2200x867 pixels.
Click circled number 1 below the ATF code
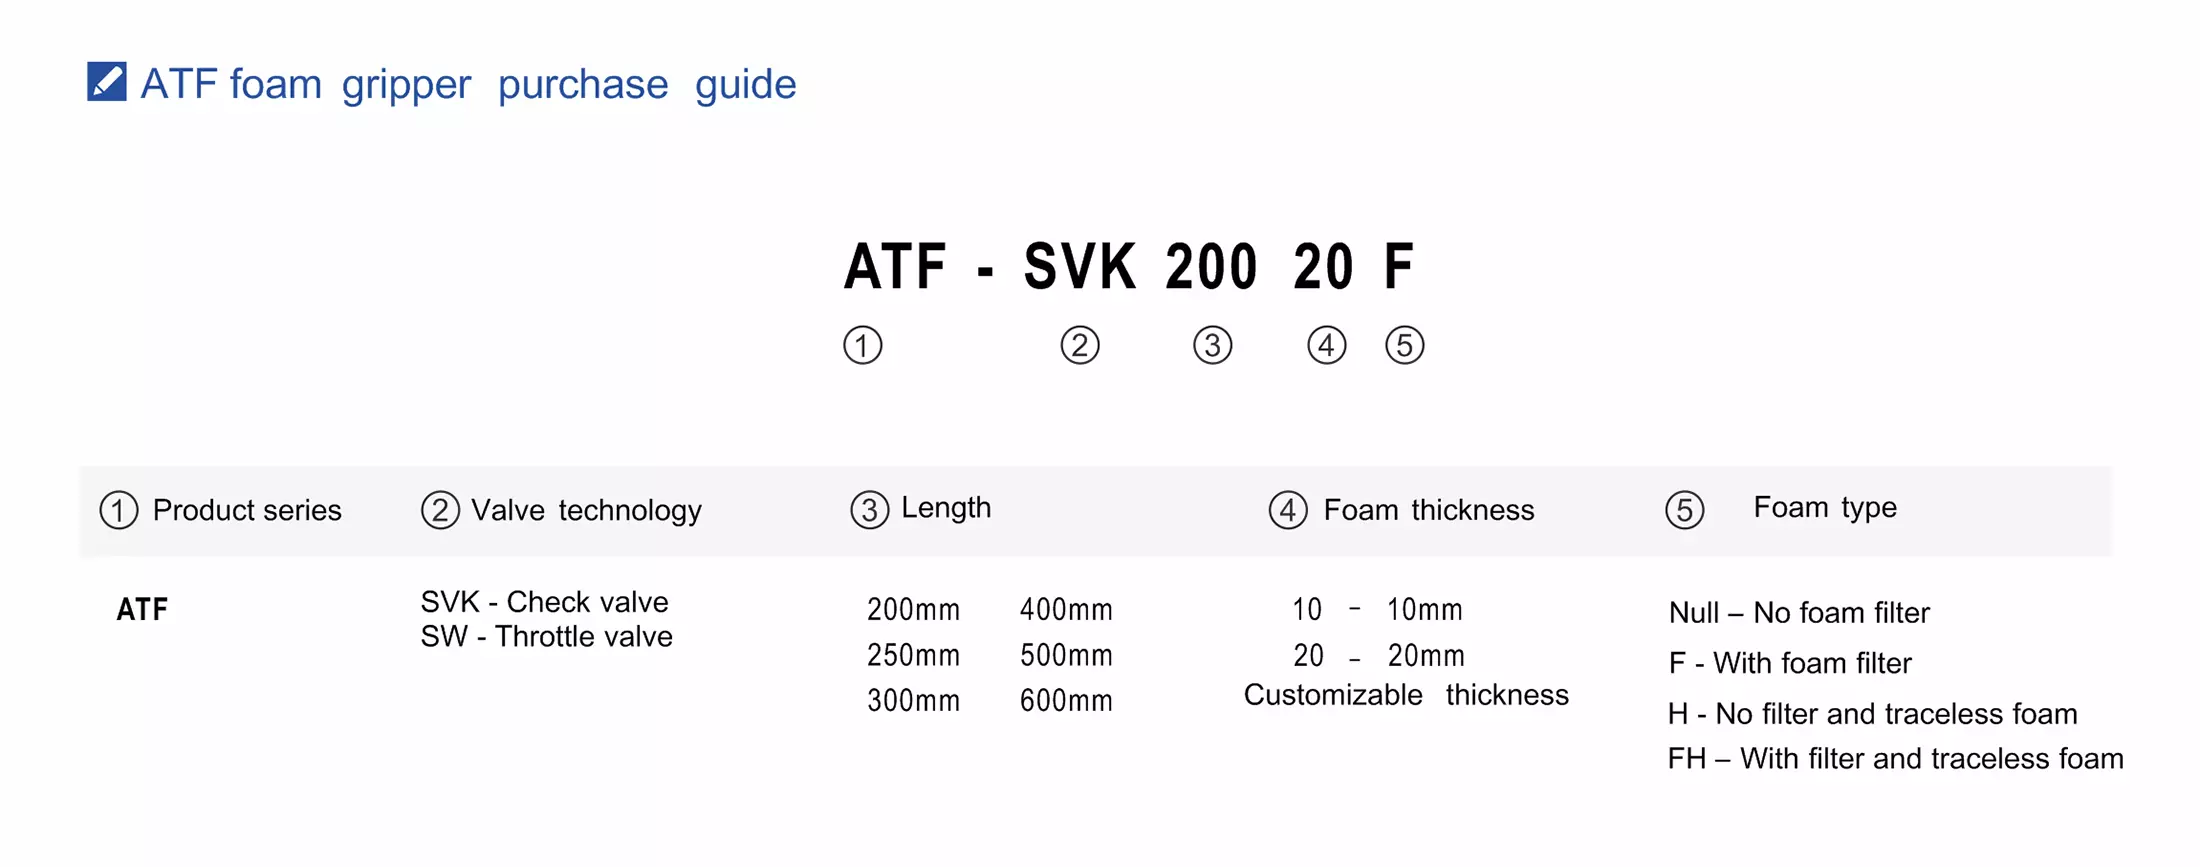pos(862,346)
